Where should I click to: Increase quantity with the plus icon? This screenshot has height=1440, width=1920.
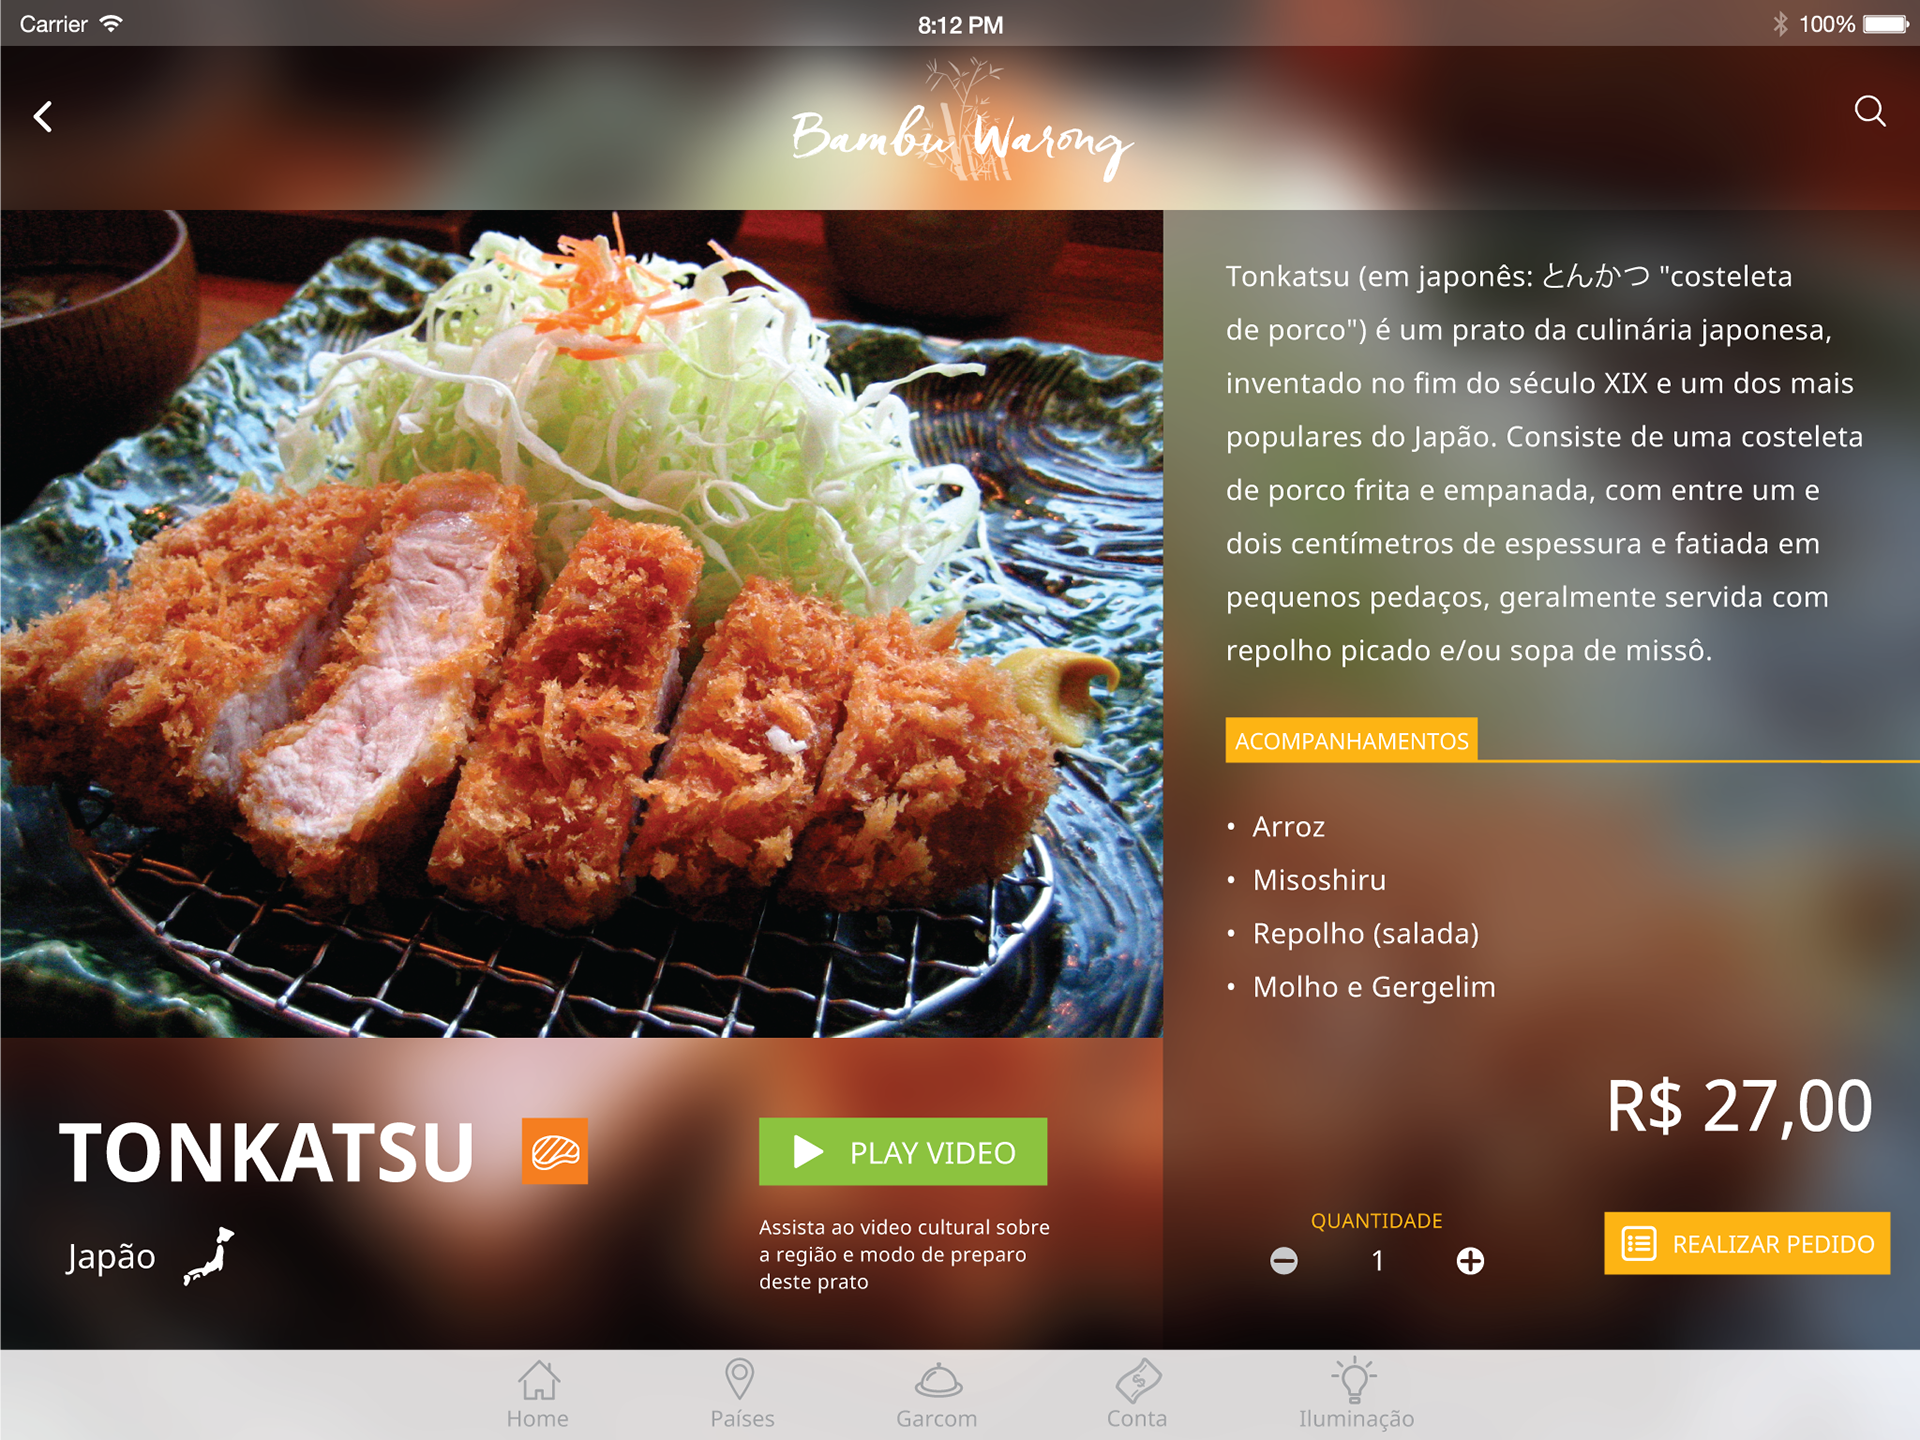tap(1470, 1261)
